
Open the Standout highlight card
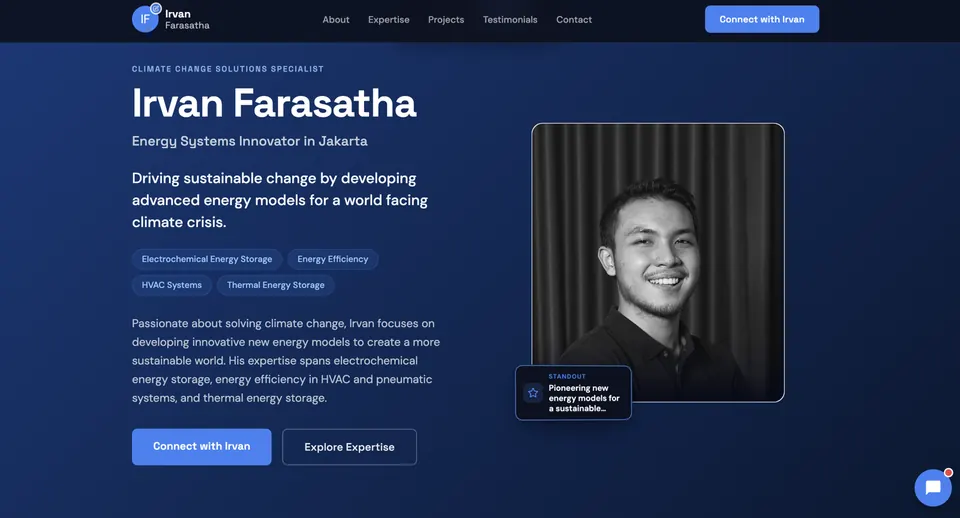[x=573, y=392]
